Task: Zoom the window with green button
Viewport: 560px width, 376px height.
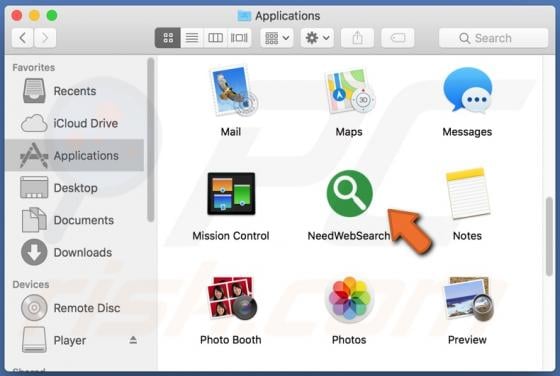Action: coord(52,15)
